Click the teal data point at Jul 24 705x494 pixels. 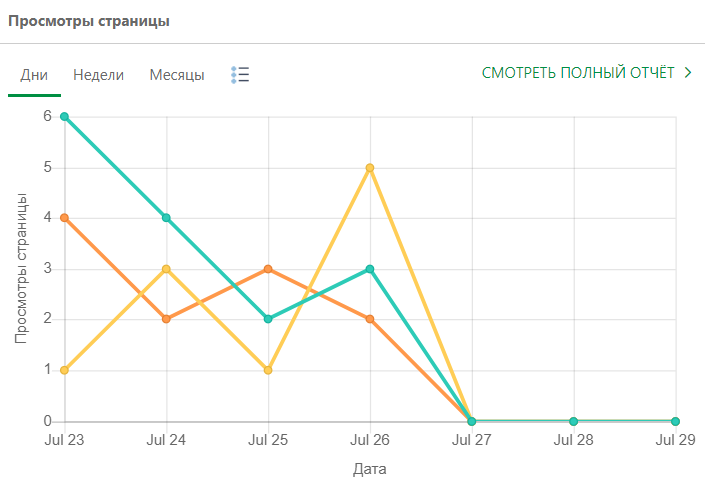(x=166, y=217)
